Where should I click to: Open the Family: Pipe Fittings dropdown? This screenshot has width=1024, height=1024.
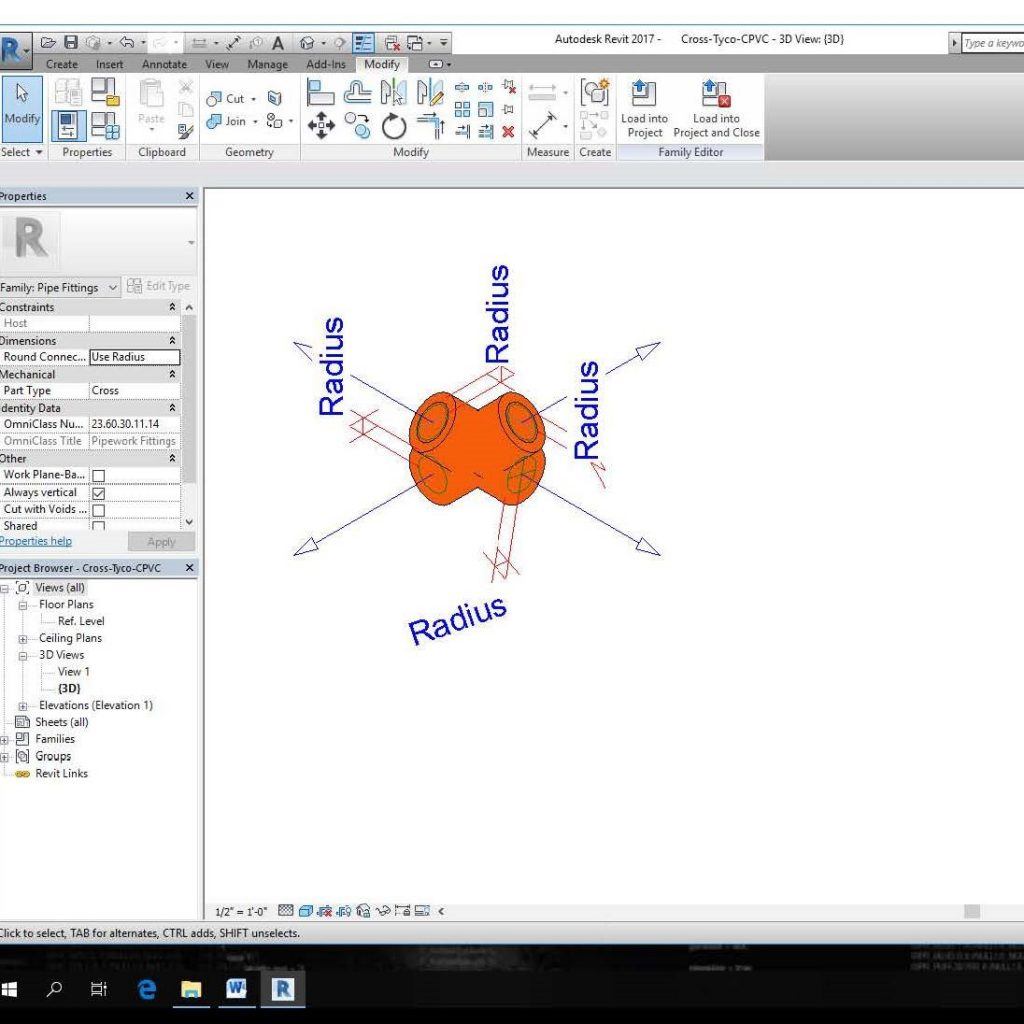113,288
